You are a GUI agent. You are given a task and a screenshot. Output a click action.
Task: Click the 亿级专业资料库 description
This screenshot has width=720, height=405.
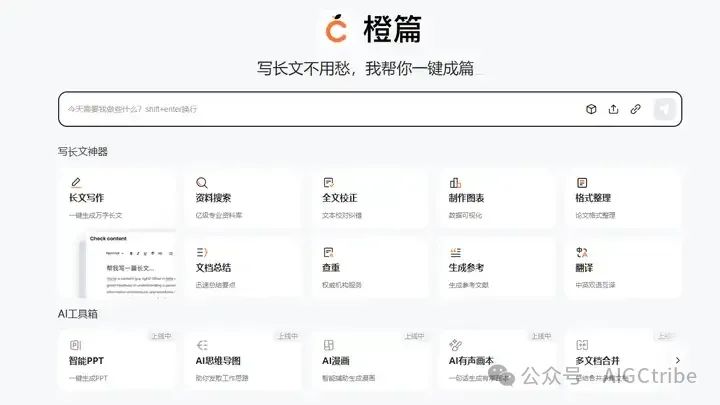(219, 215)
